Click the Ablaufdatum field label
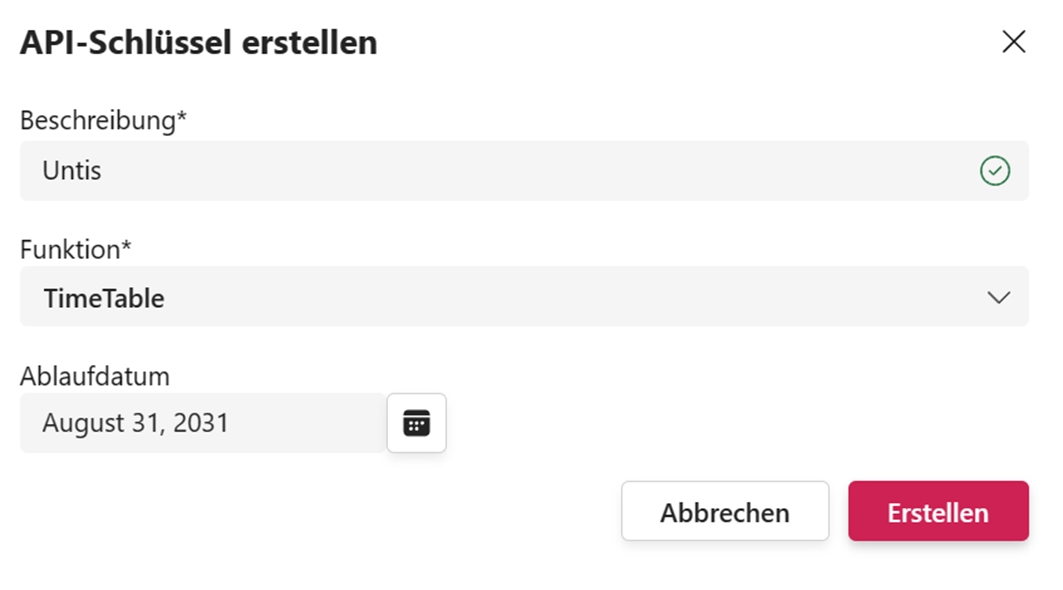Image resolution: width=1063 pixels, height=590 pixels. [95, 376]
